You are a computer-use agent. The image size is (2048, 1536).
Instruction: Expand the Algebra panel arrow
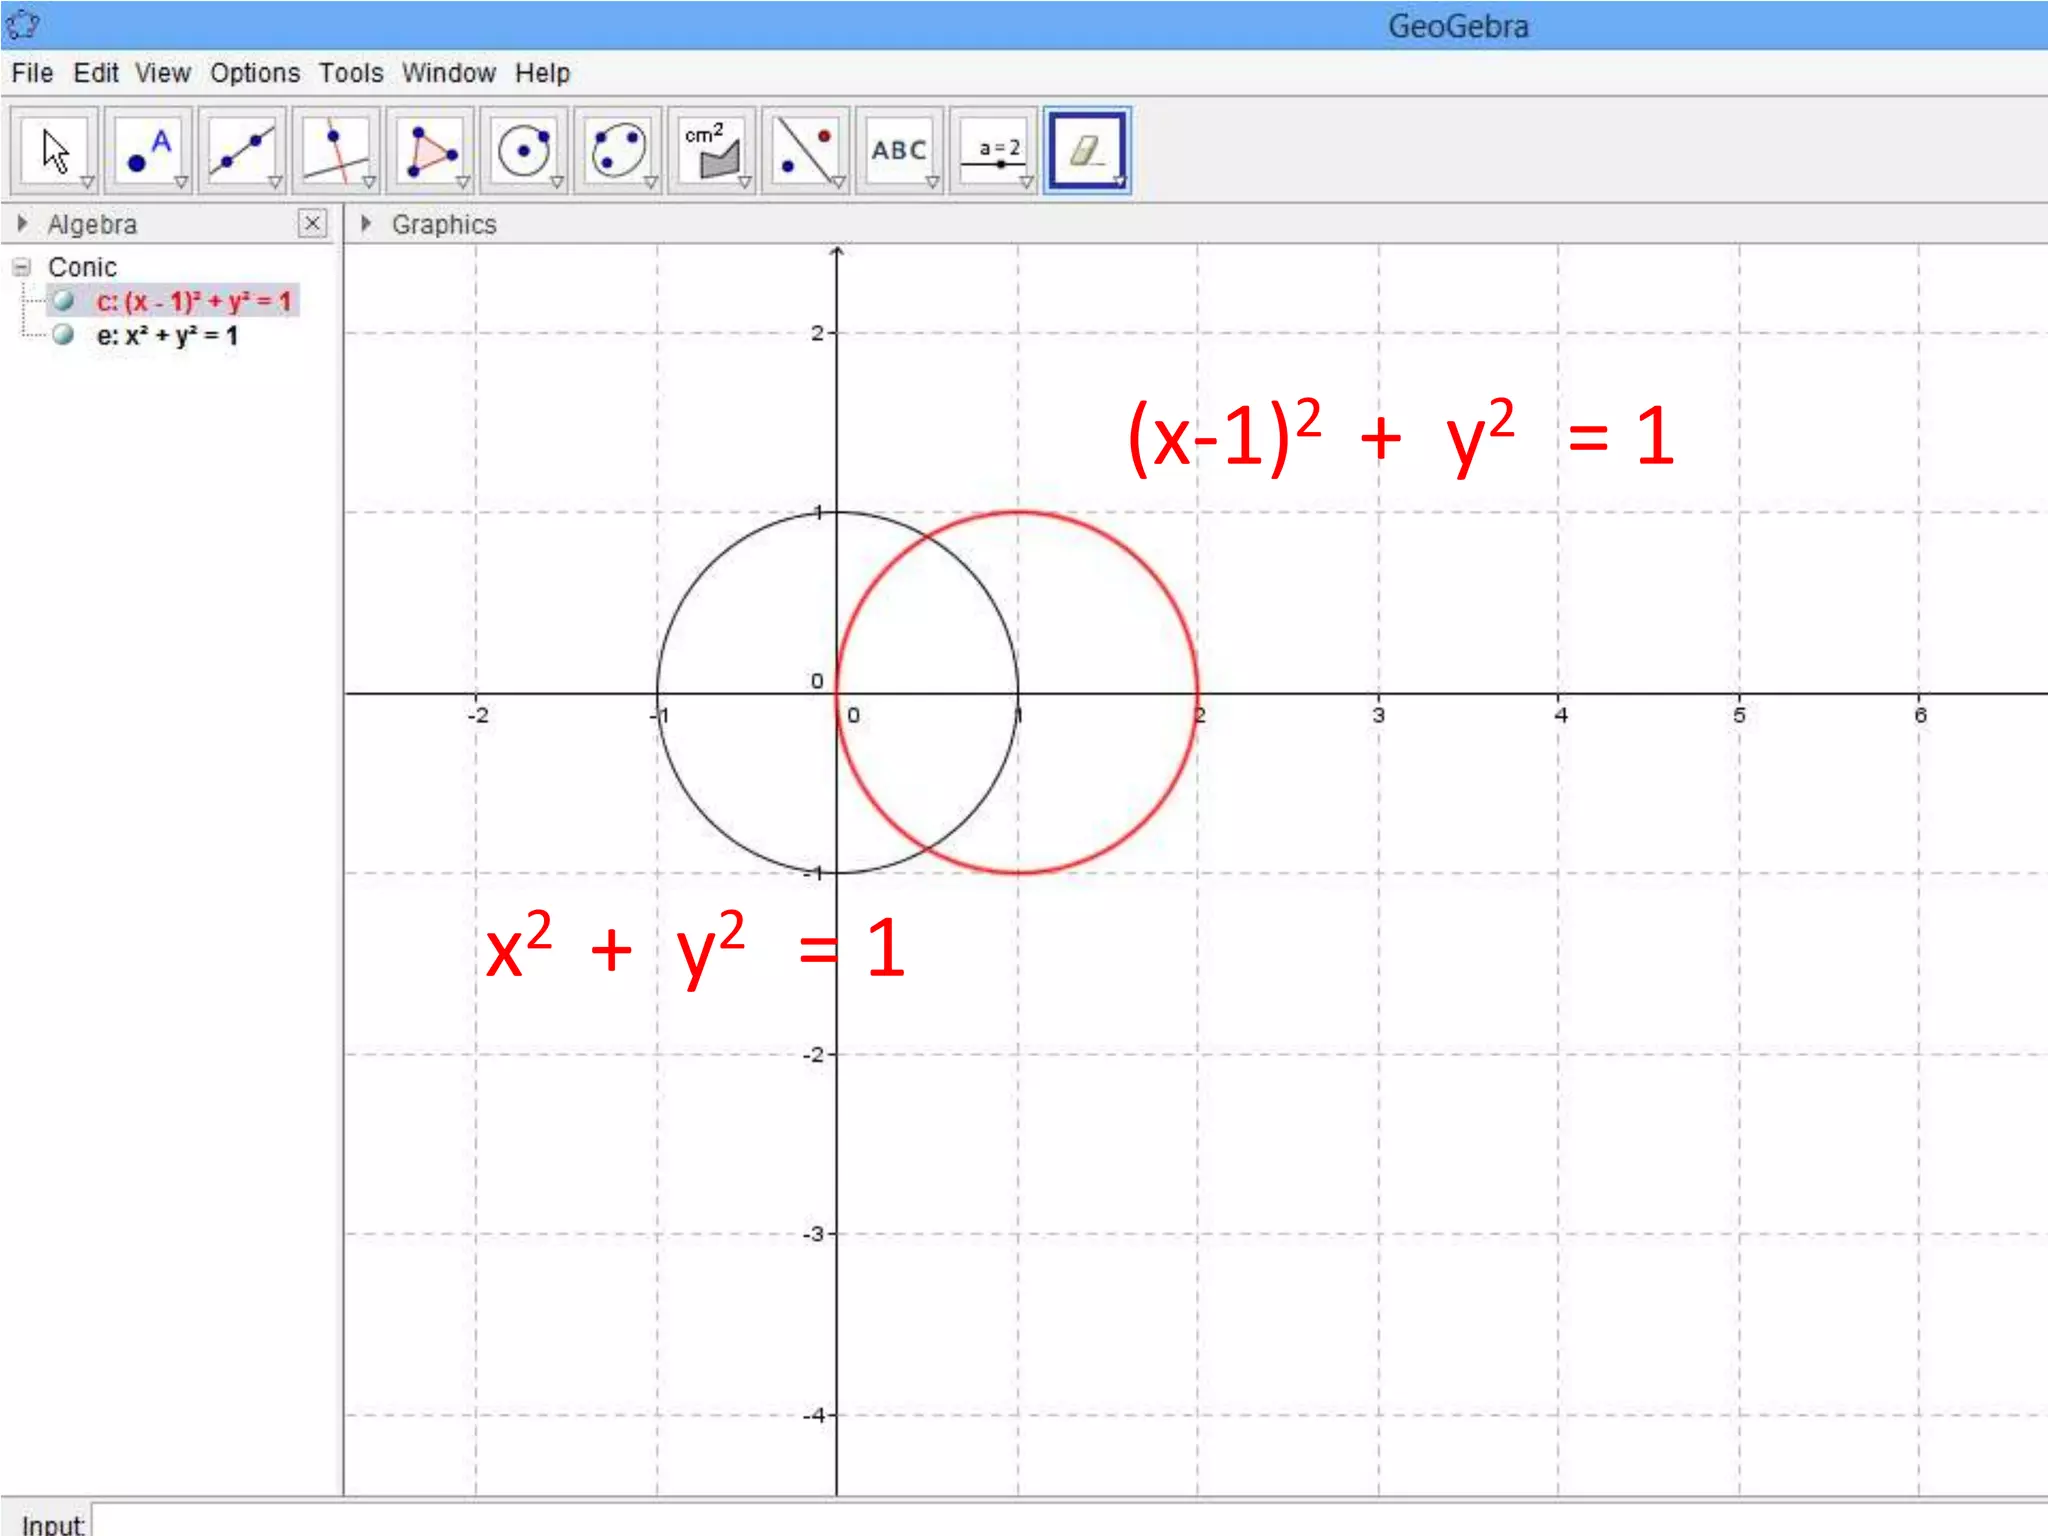pyautogui.click(x=22, y=223)
